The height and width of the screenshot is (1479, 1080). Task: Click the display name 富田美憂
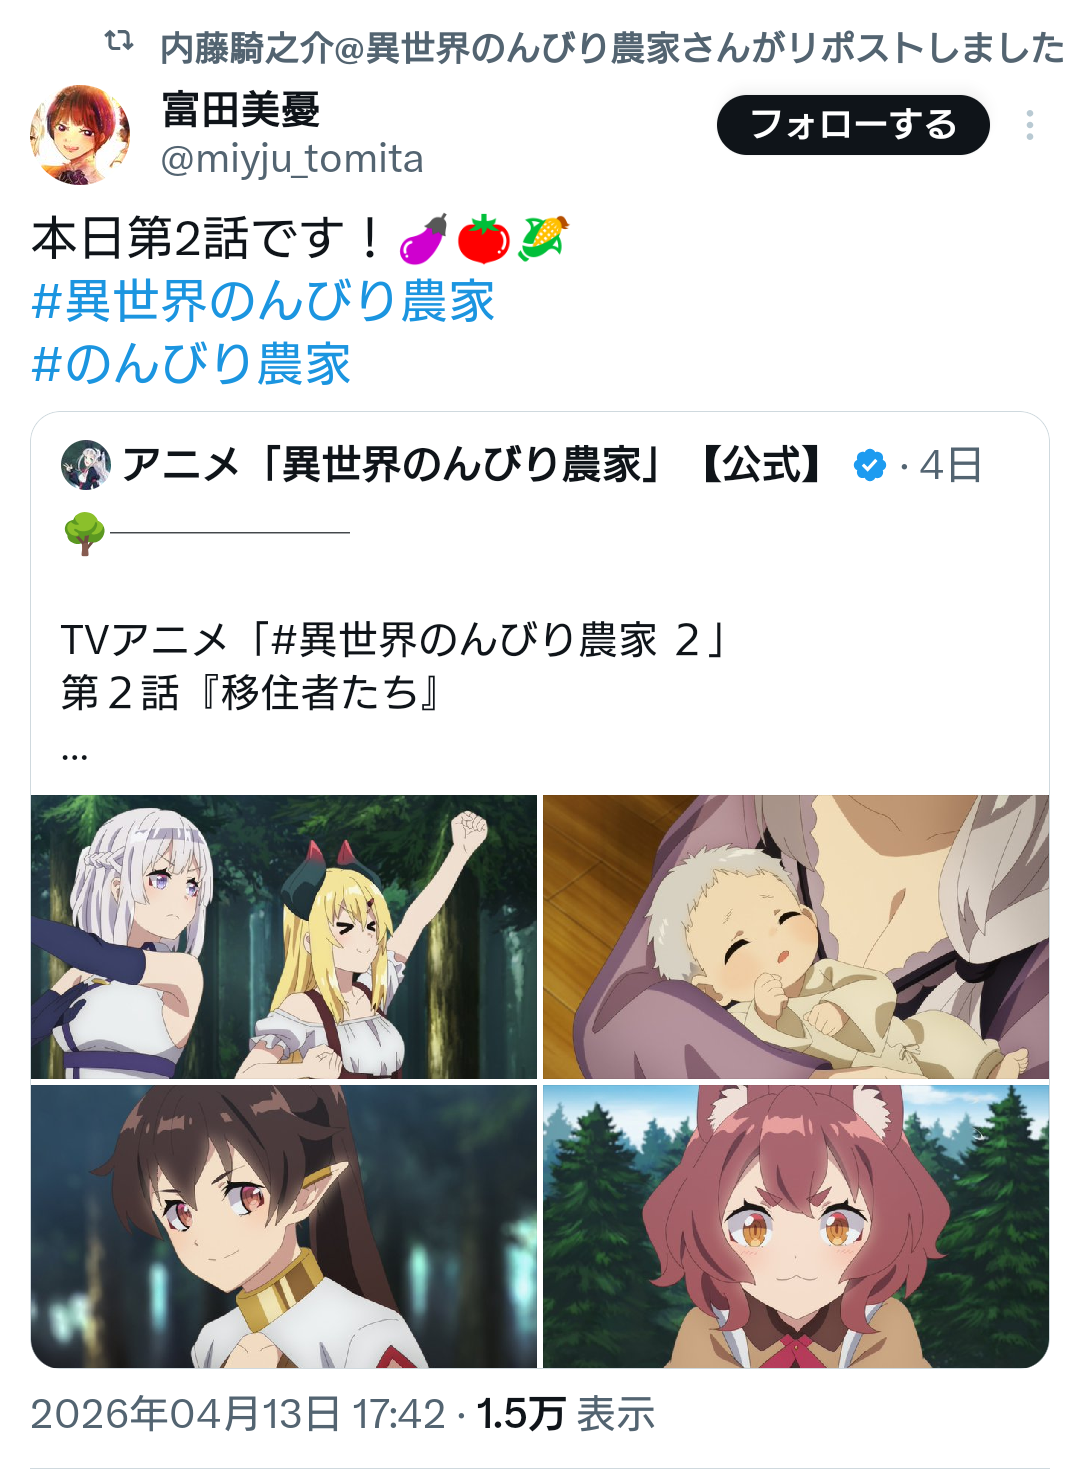pos(240,110)
